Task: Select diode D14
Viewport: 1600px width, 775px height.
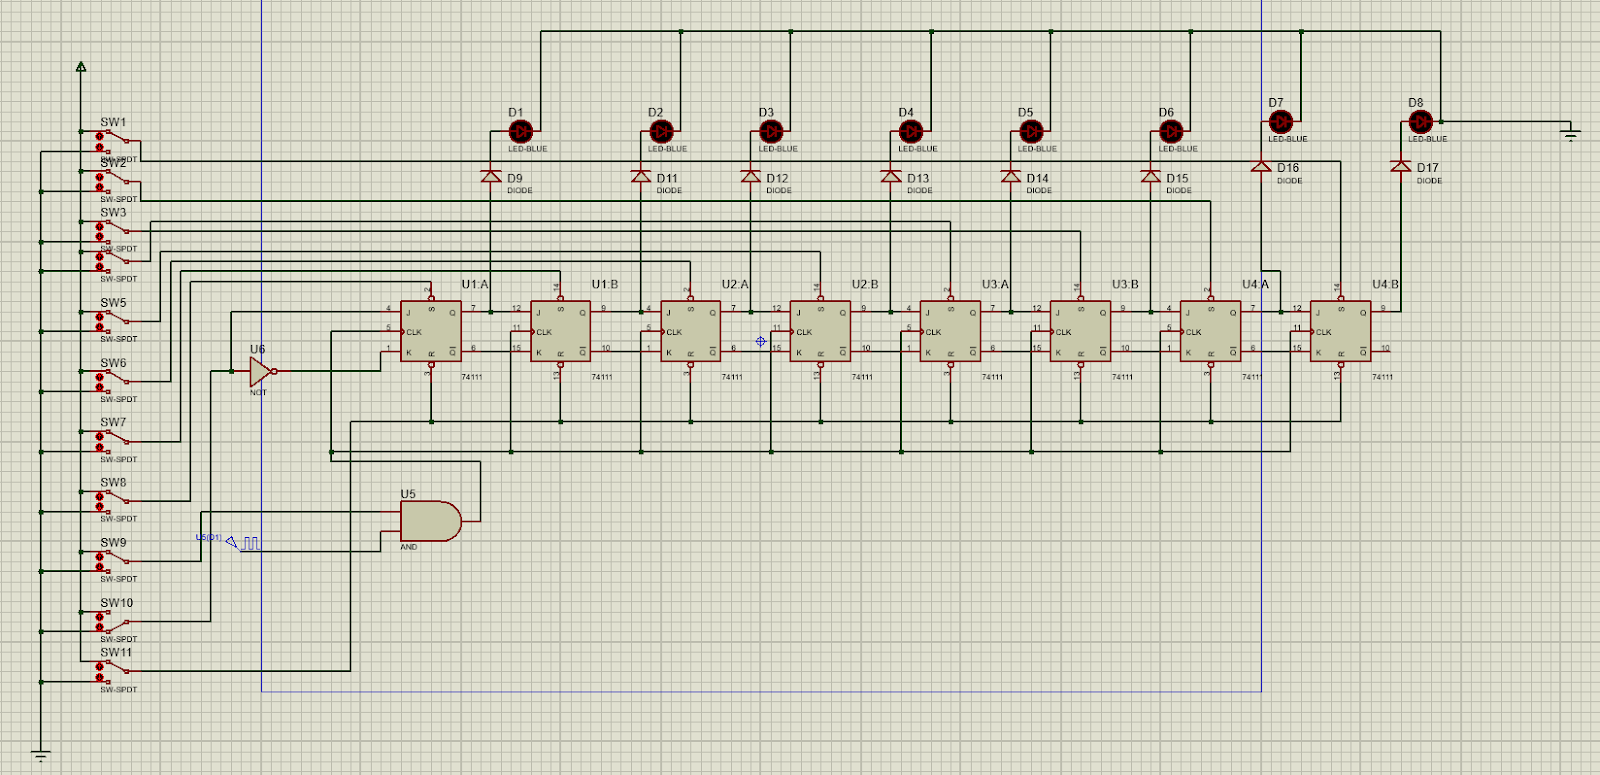Action: (1011, 176)
